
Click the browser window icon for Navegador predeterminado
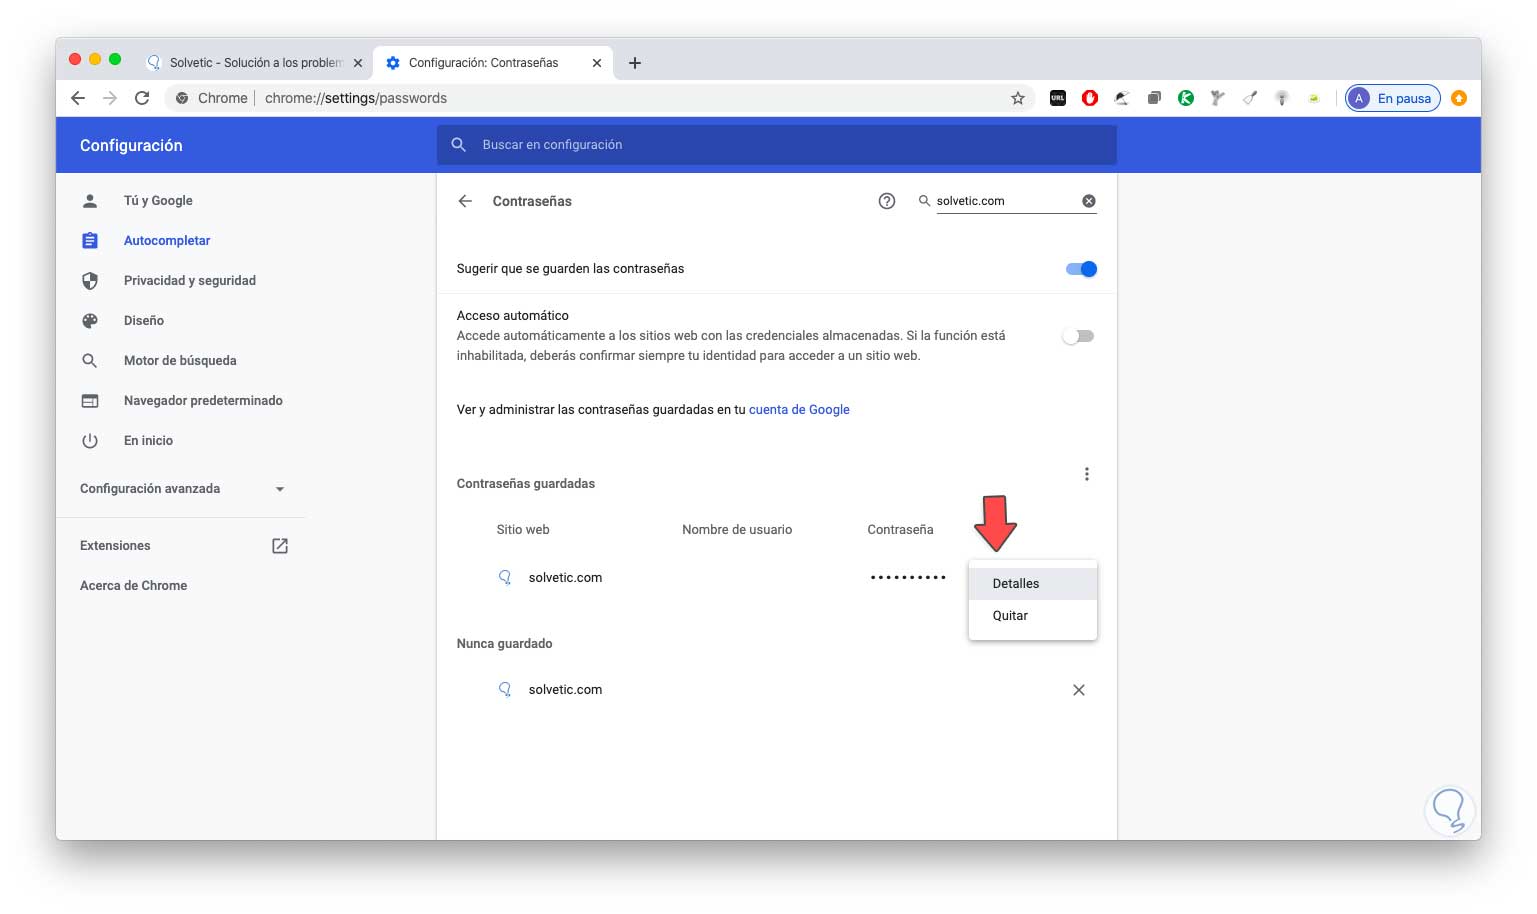(90, 401)
